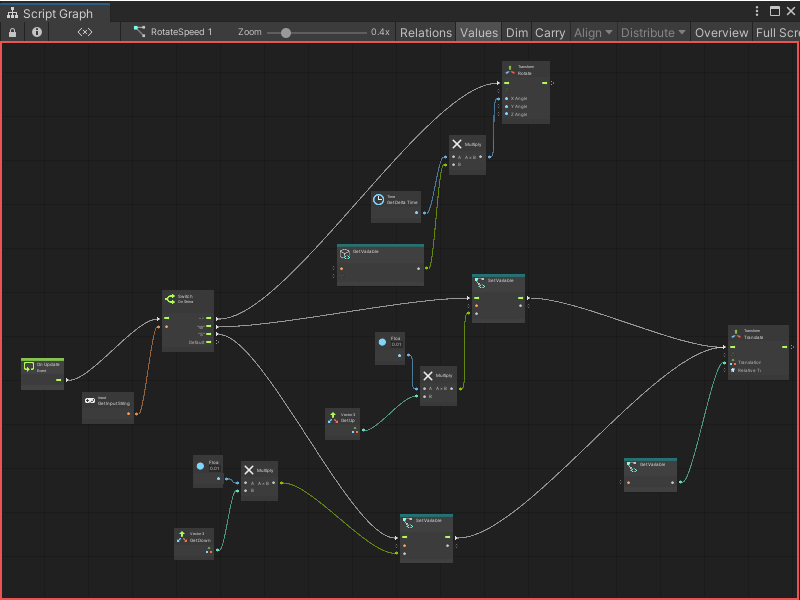Toggle Carry mode on
Image resolution: width=800 pixels, height=600 pixels.
(x=550, y=32)
